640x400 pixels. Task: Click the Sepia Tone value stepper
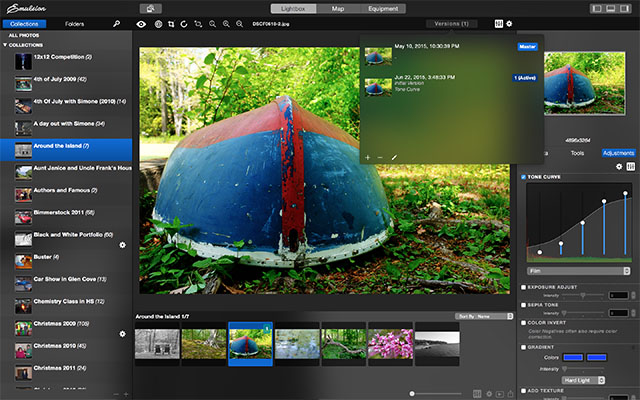tap(633, 313)
